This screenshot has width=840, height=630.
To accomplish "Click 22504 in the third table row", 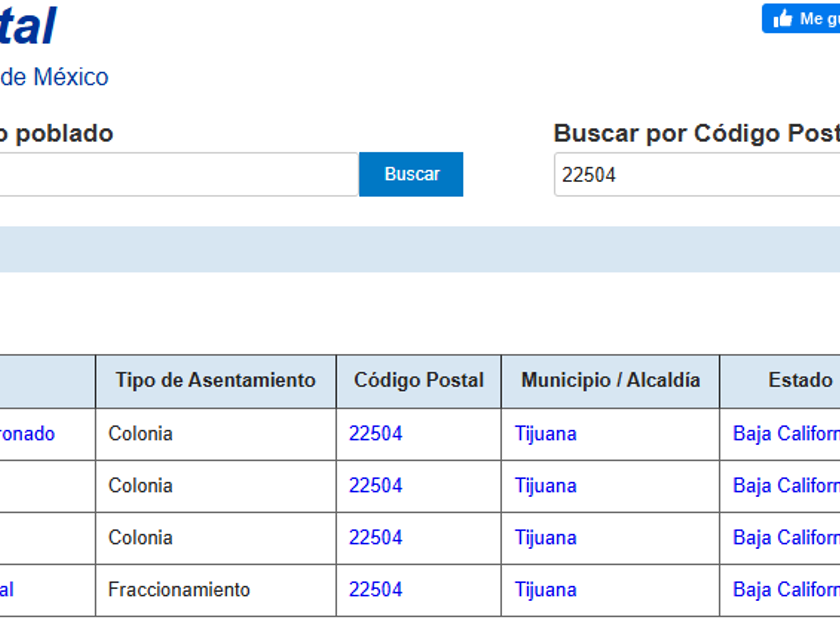I will (375, 538).
